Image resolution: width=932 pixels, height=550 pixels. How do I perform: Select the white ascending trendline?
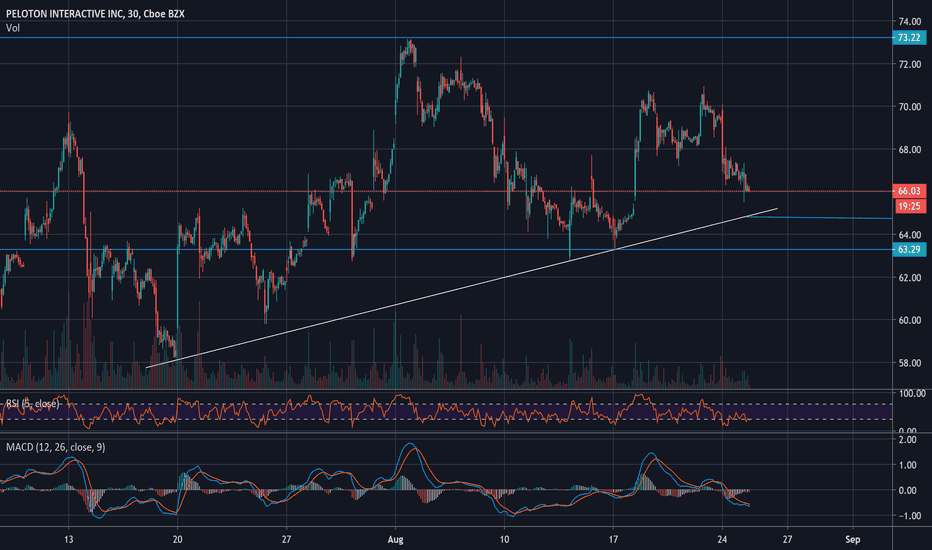462,288
